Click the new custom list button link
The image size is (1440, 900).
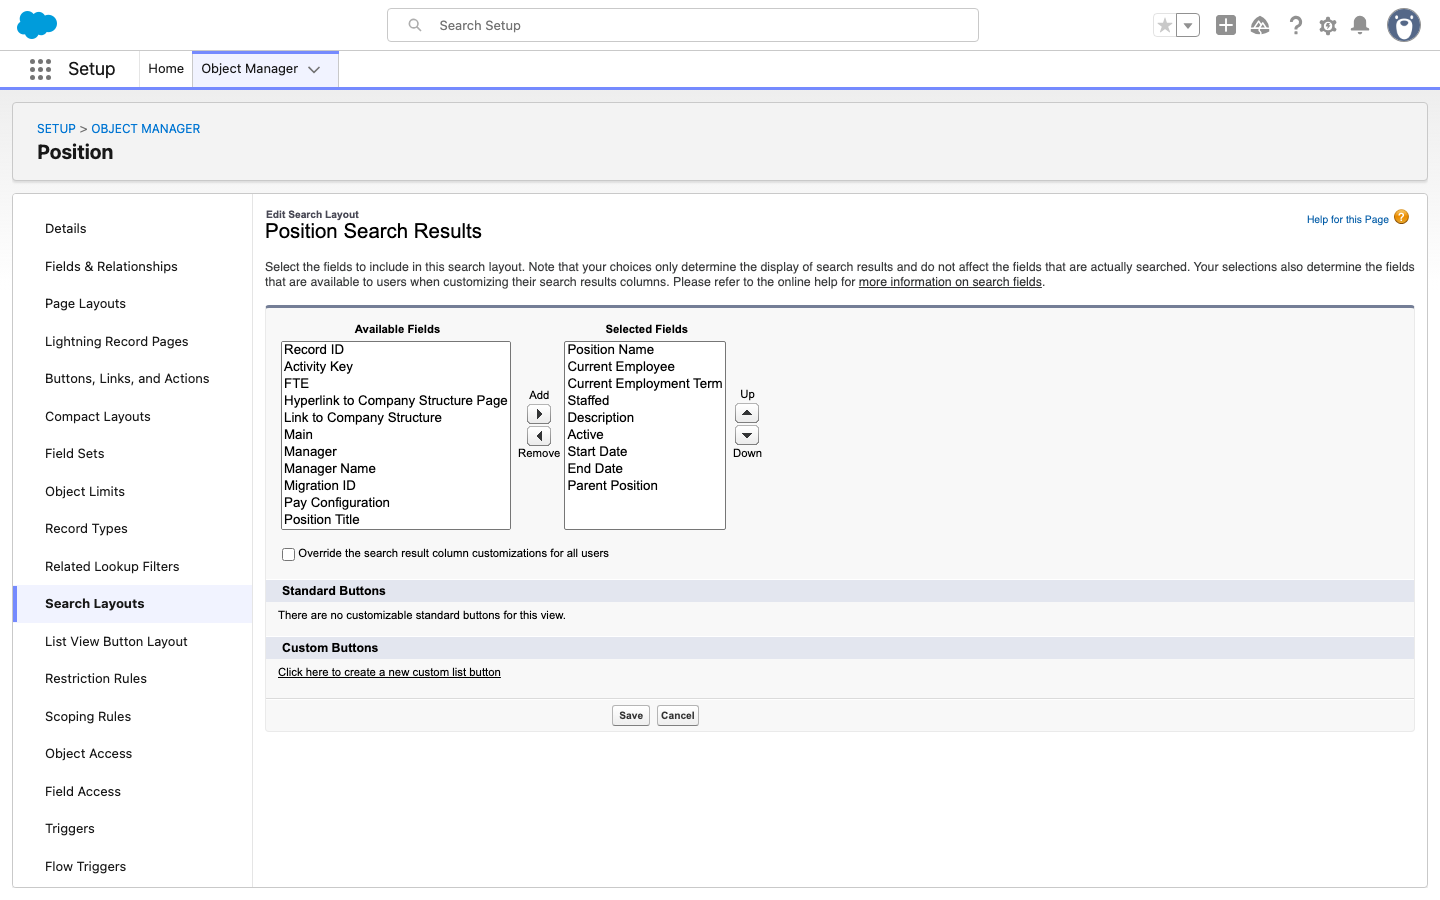click(x=389, y=673)
